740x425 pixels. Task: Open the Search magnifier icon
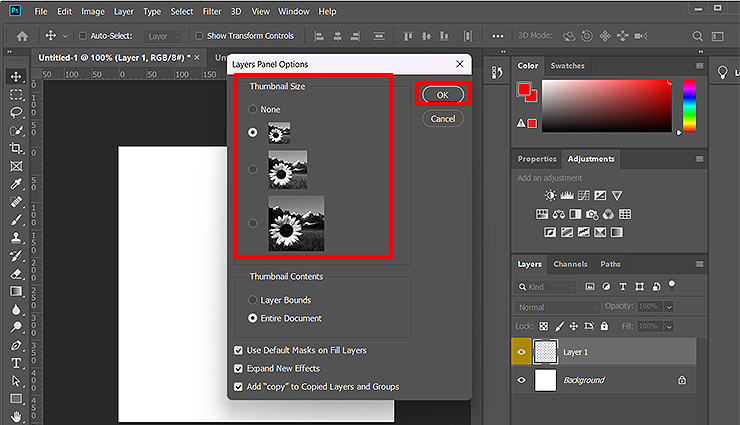697,36
